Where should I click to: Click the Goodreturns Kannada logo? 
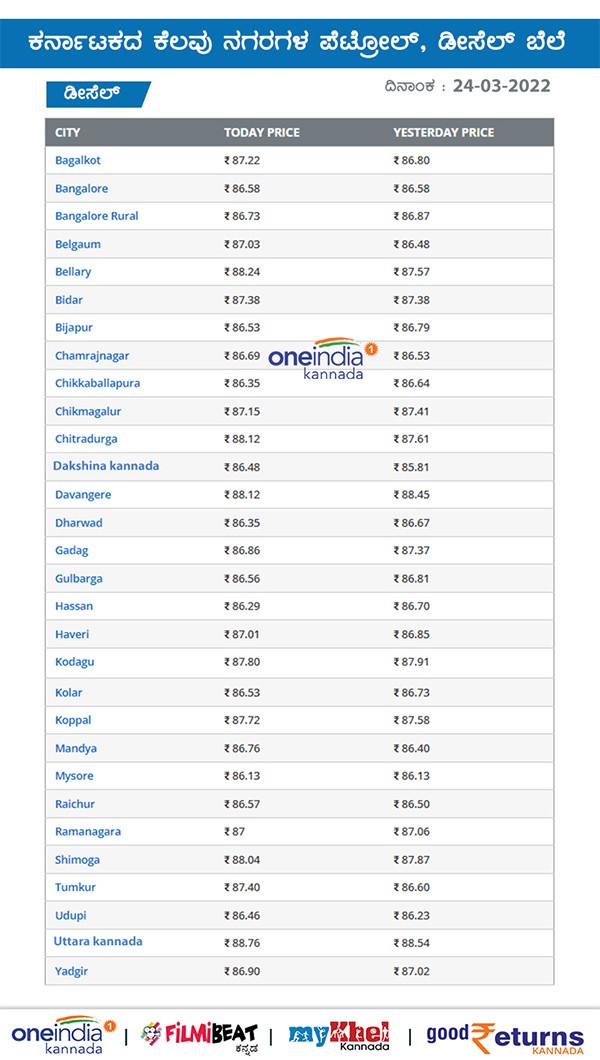click(x=505, y=1035)
